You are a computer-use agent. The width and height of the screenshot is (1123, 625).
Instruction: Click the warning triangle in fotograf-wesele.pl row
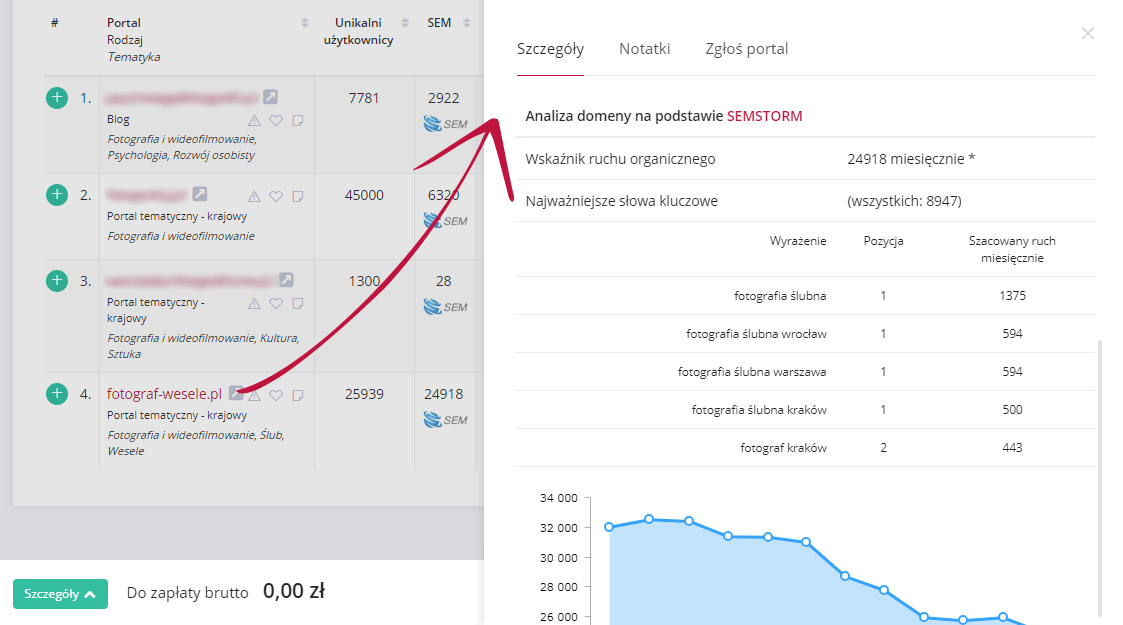pyautogui.click(x=254, y=395)
